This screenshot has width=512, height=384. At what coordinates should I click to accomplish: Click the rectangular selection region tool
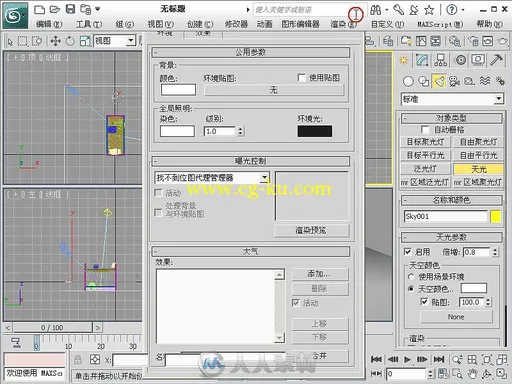point(23,41)
